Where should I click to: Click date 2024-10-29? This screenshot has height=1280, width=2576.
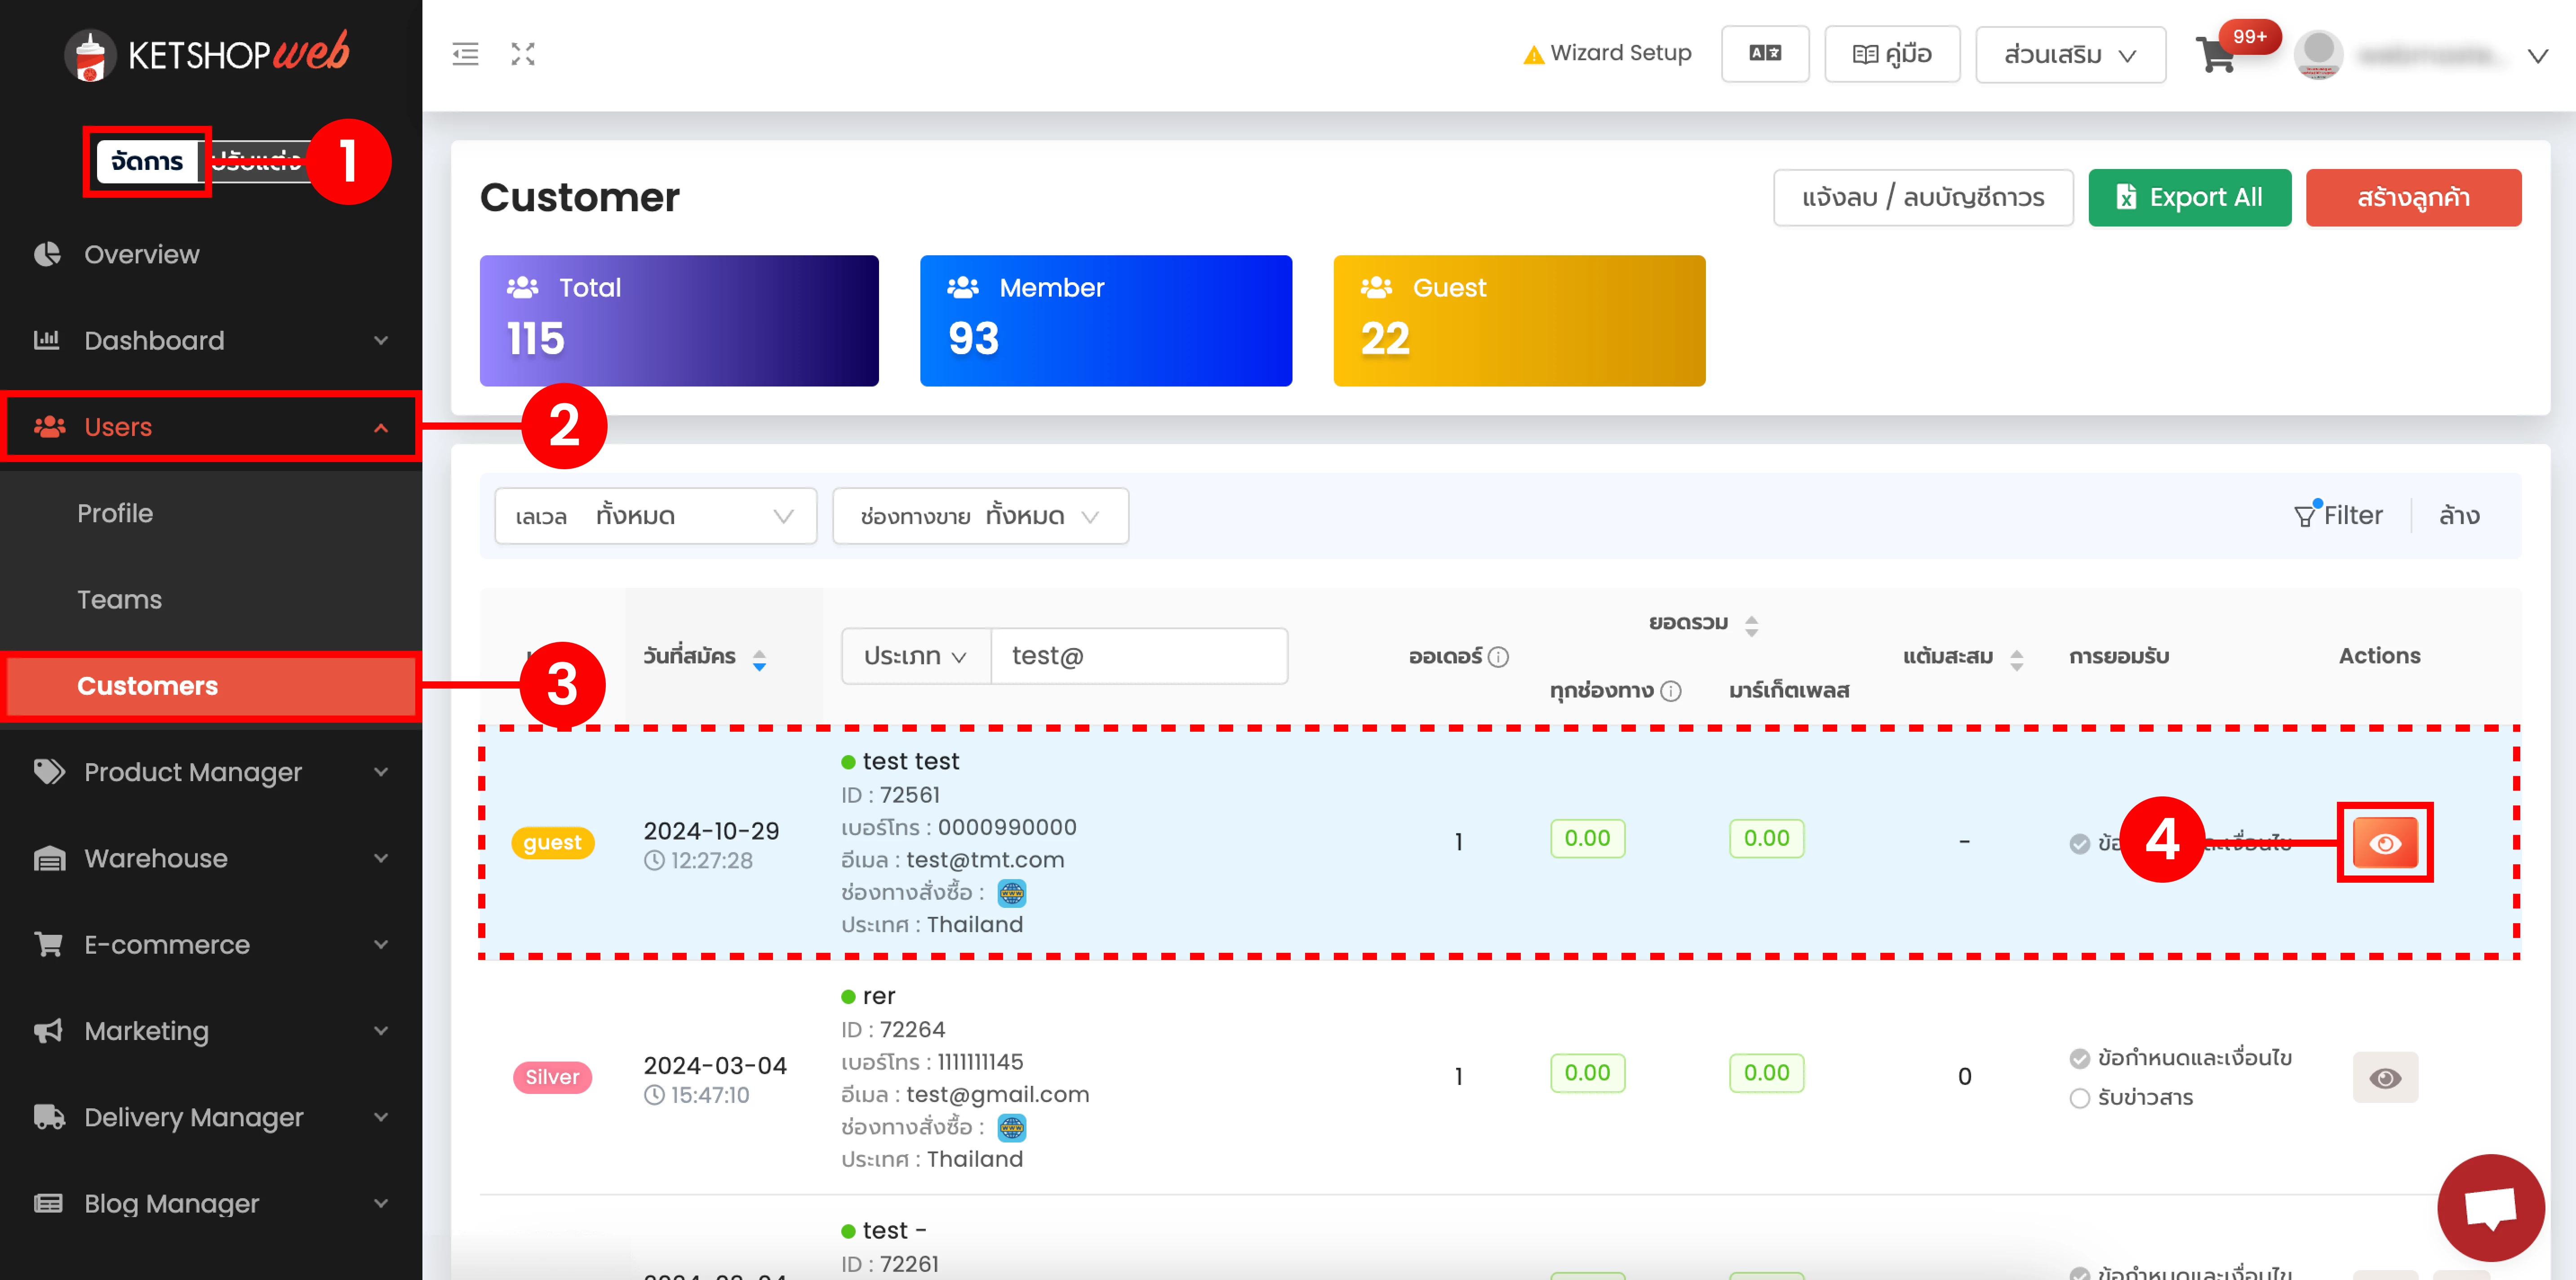[x=711, y=832]
